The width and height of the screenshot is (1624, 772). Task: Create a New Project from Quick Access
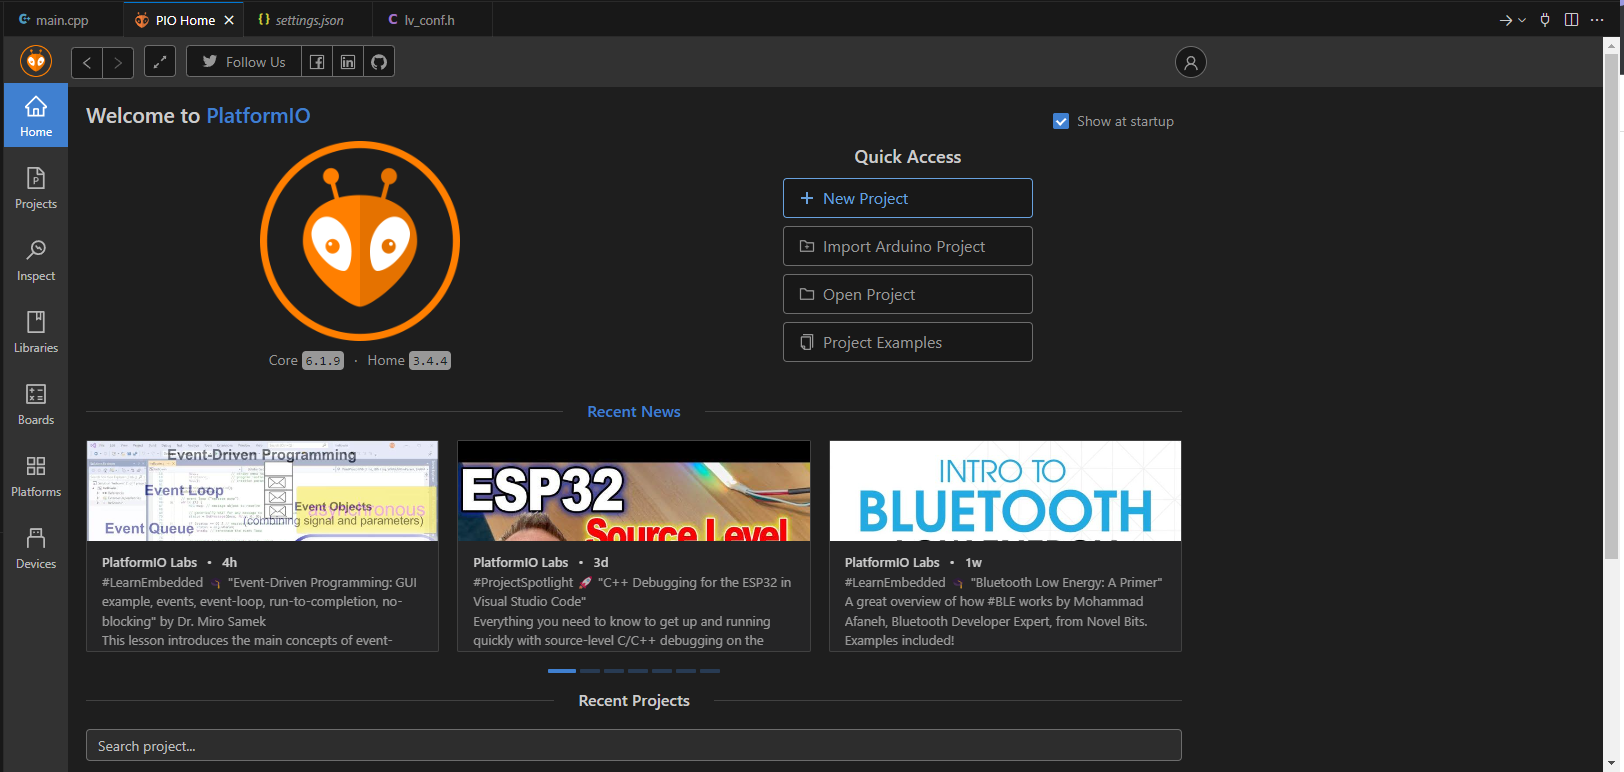(908, 198)
